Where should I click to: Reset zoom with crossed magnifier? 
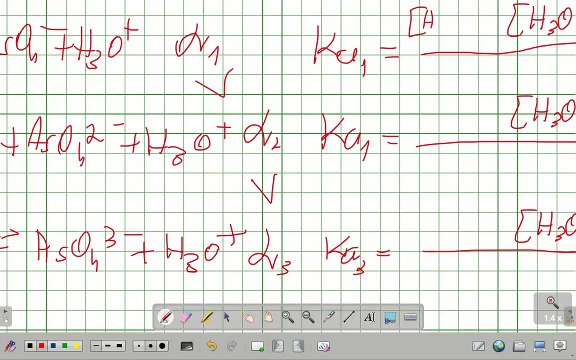pos(552,302)
